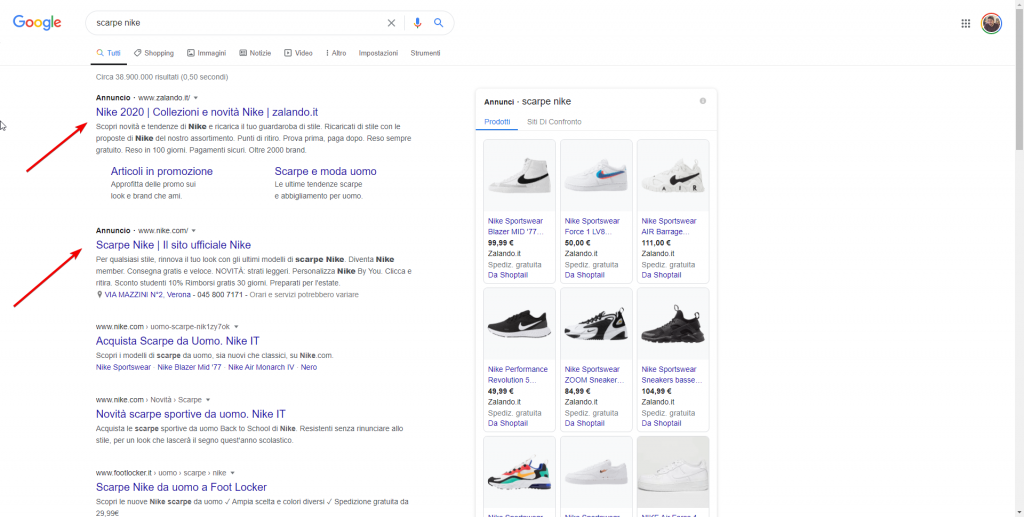Start voice search with microphone icon
The image size is (1024, 517).
click(418, 23)
